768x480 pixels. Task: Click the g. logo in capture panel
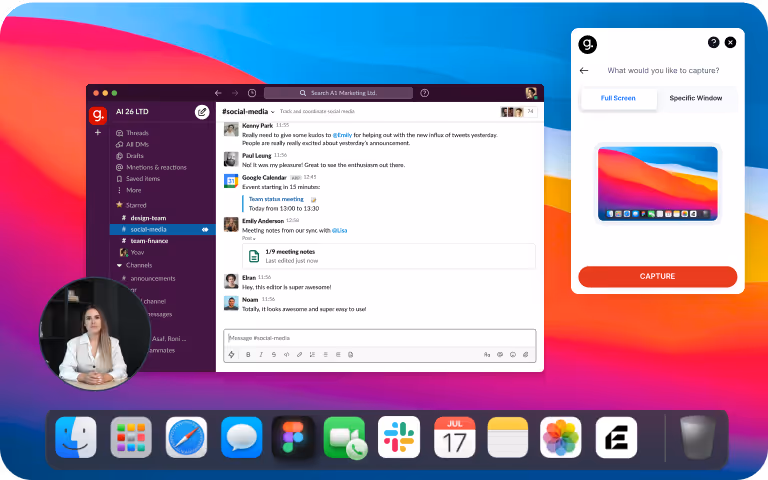tap(588, 45)
